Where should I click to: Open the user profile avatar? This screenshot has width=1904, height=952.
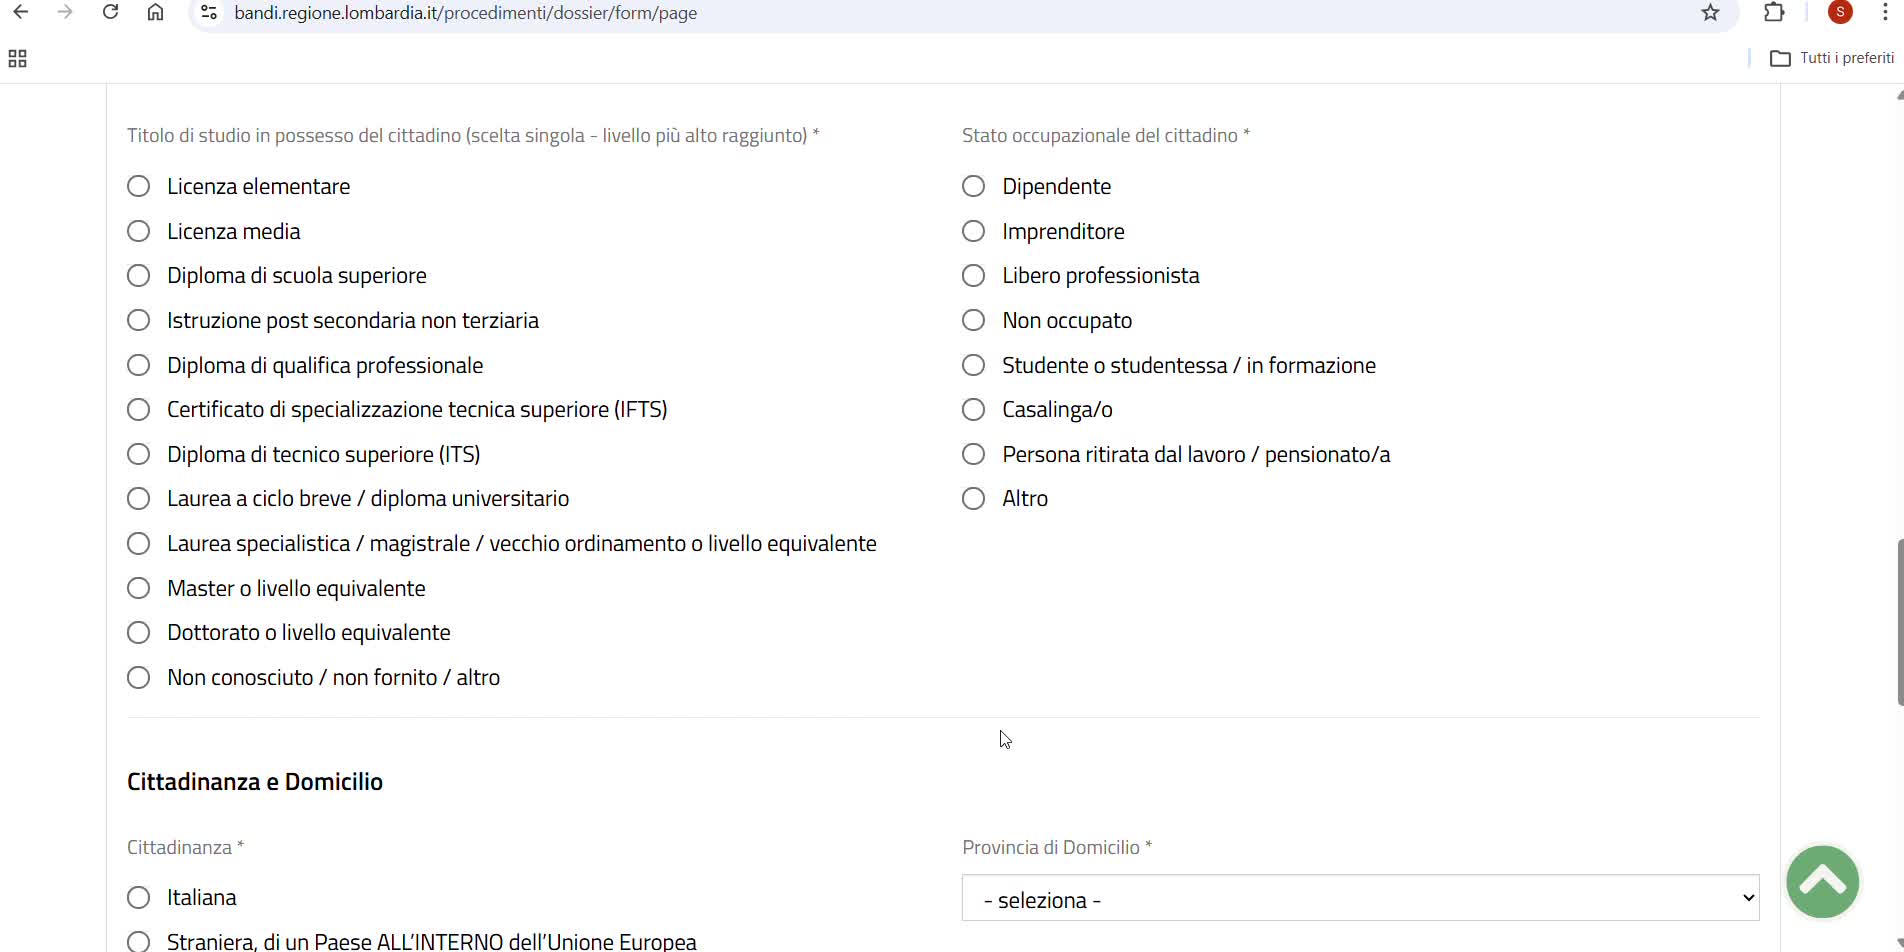(x=1840, y=13)
